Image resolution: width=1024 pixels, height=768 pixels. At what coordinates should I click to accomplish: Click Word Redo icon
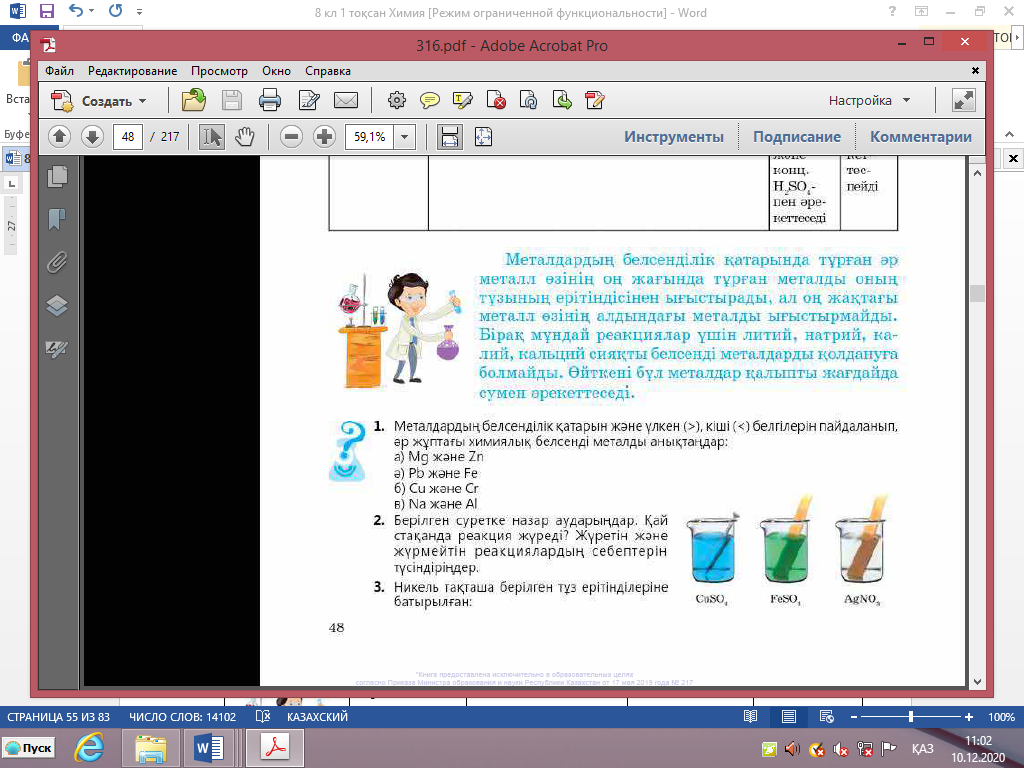[116, 11]
